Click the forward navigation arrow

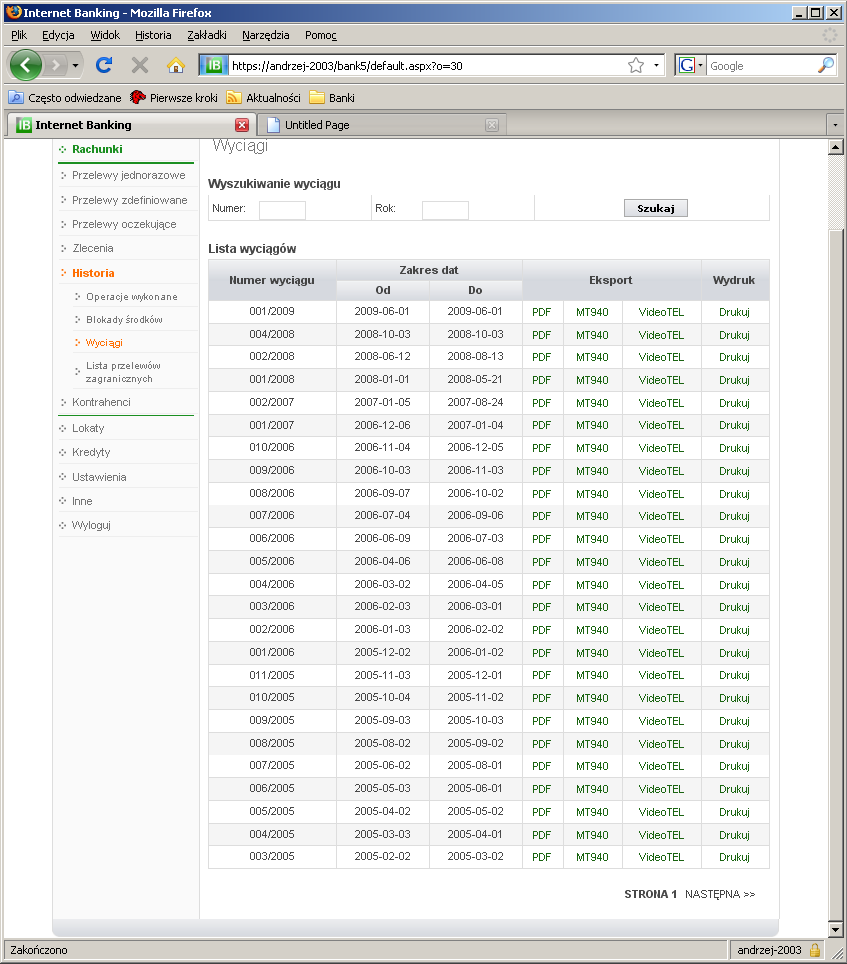[55, 65]
